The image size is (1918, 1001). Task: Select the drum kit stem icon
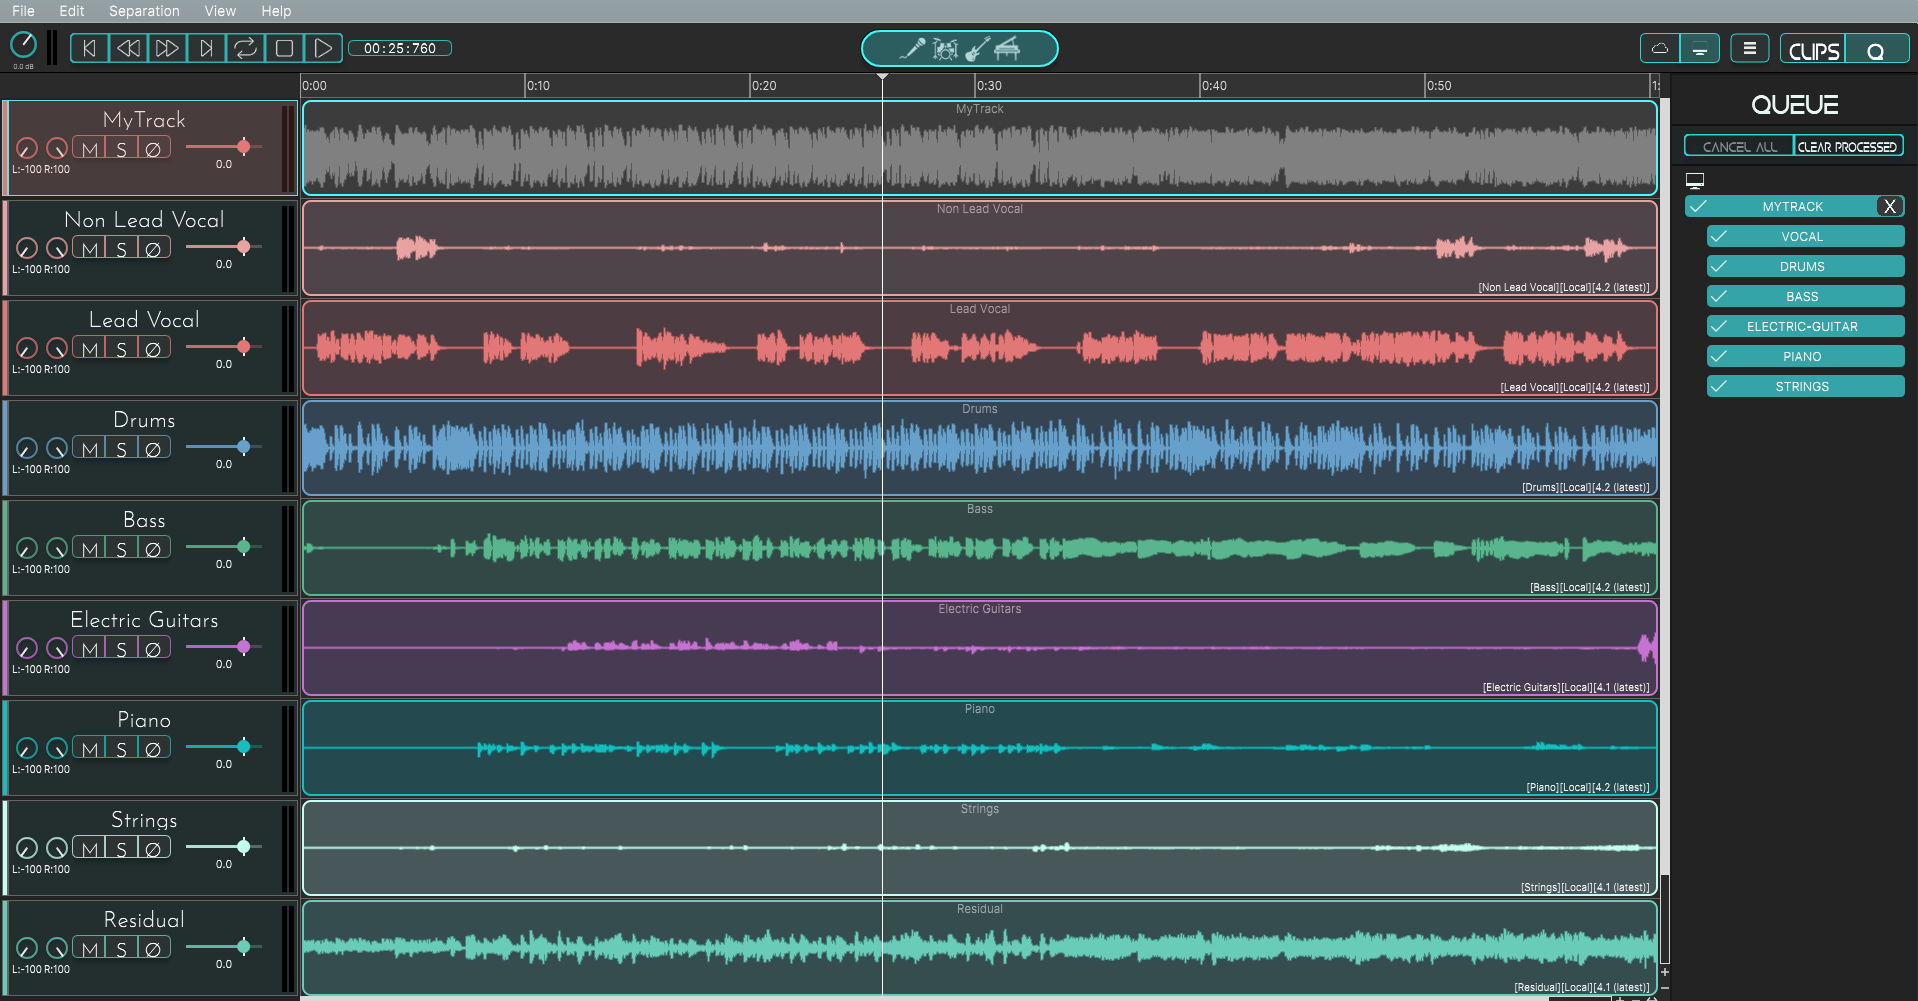(945, 48)
